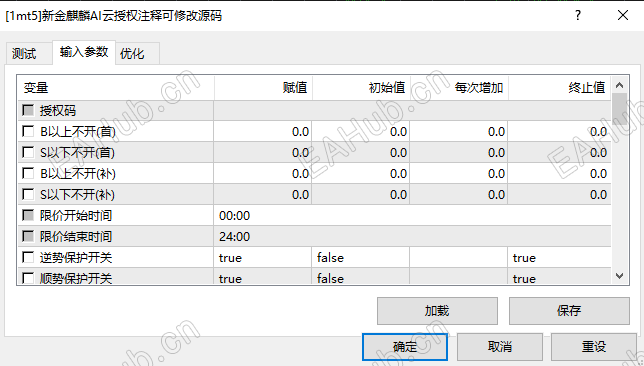Viewport: 644px width, 366px height.
Task: Click the 保存 button
Action: (x=569, y=311)
